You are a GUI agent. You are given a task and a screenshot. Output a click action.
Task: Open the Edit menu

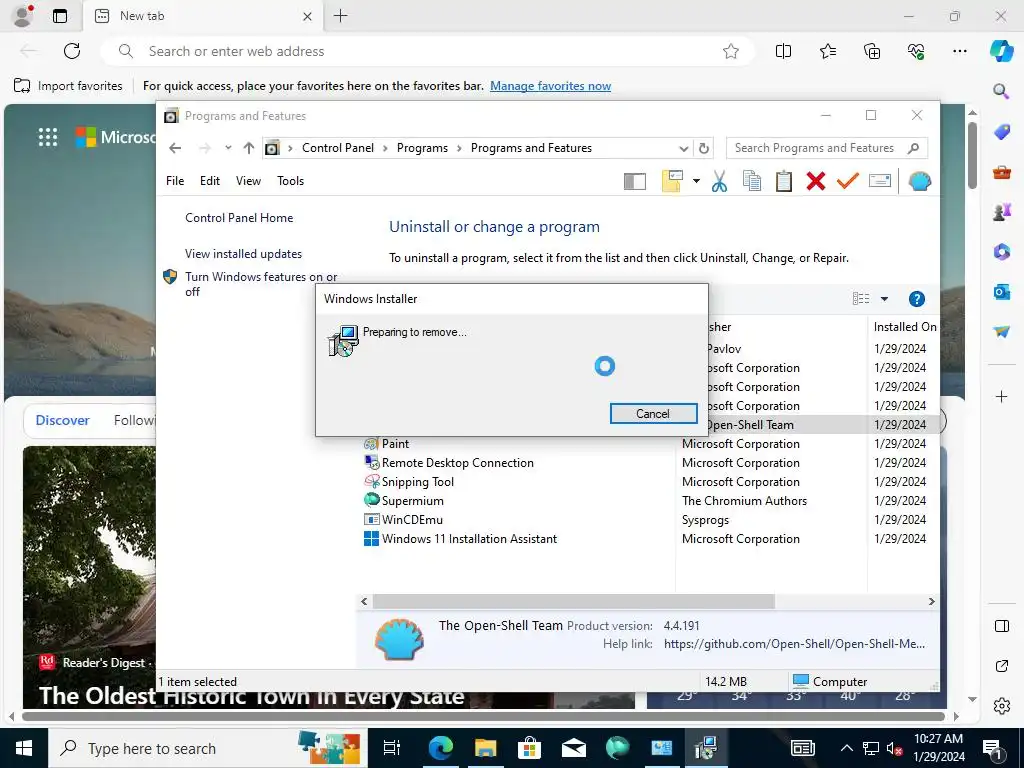[210, 181]
